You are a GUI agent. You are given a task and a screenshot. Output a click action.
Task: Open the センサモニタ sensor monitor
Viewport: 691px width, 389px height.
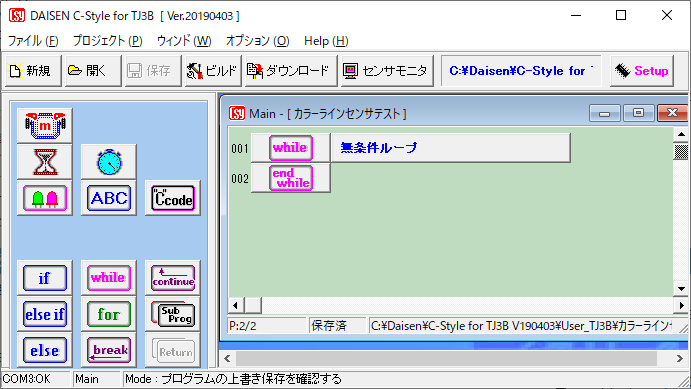tap(387, 70)
